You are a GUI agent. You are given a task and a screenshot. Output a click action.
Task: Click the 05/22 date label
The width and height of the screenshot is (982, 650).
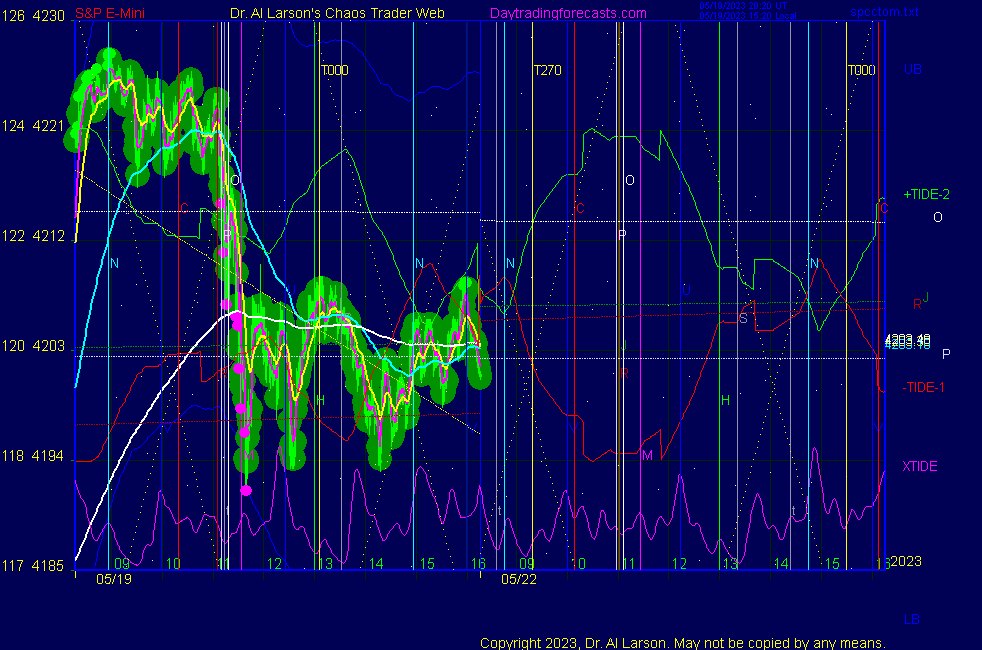pos(519,579)
